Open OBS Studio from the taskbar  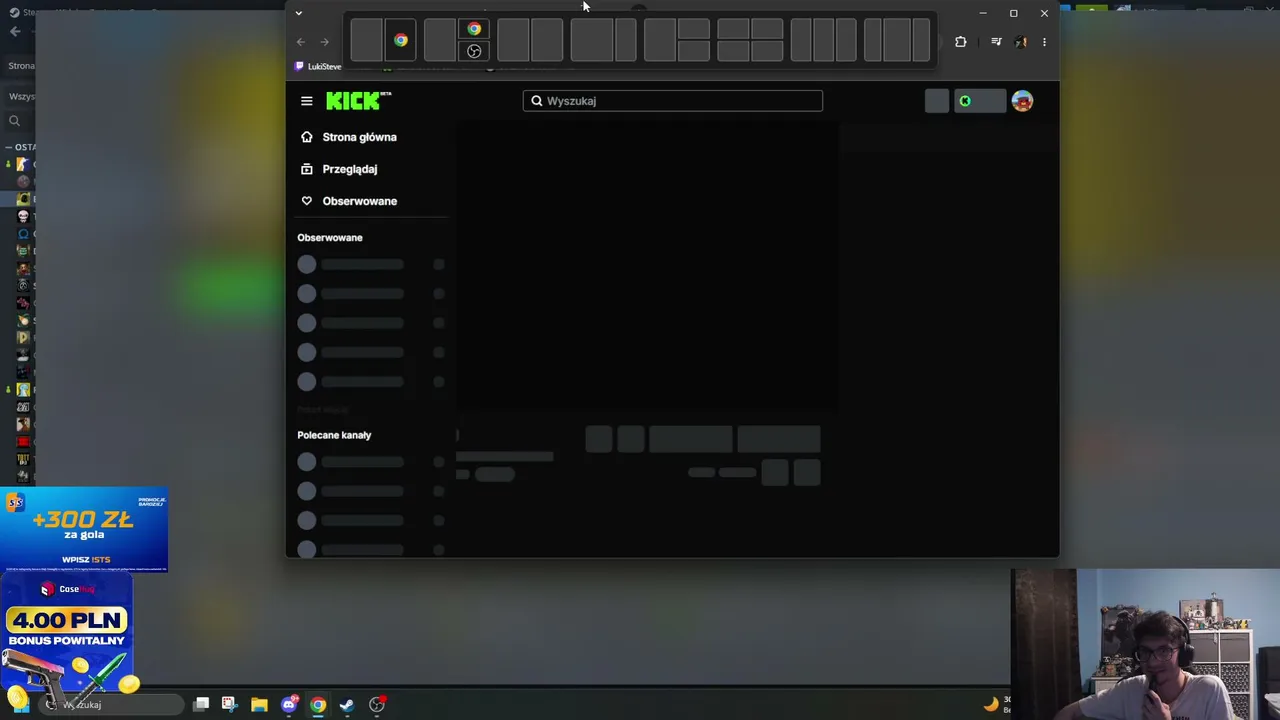pos(377,704)
